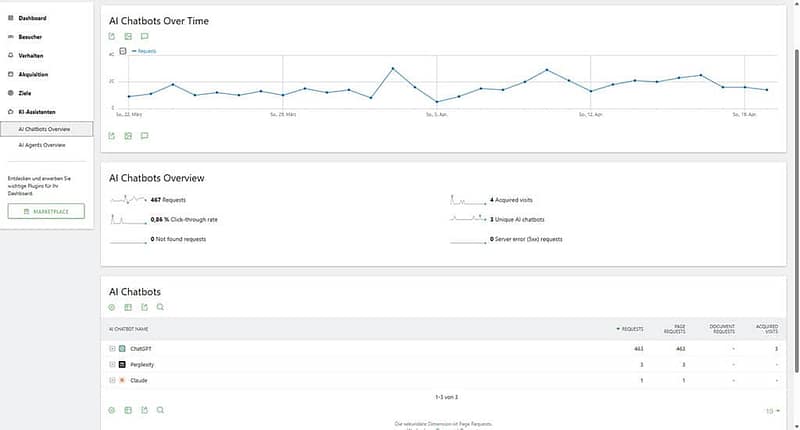
Task: Click the '1-3 von 3' pagination text
Action: (446, 397)
